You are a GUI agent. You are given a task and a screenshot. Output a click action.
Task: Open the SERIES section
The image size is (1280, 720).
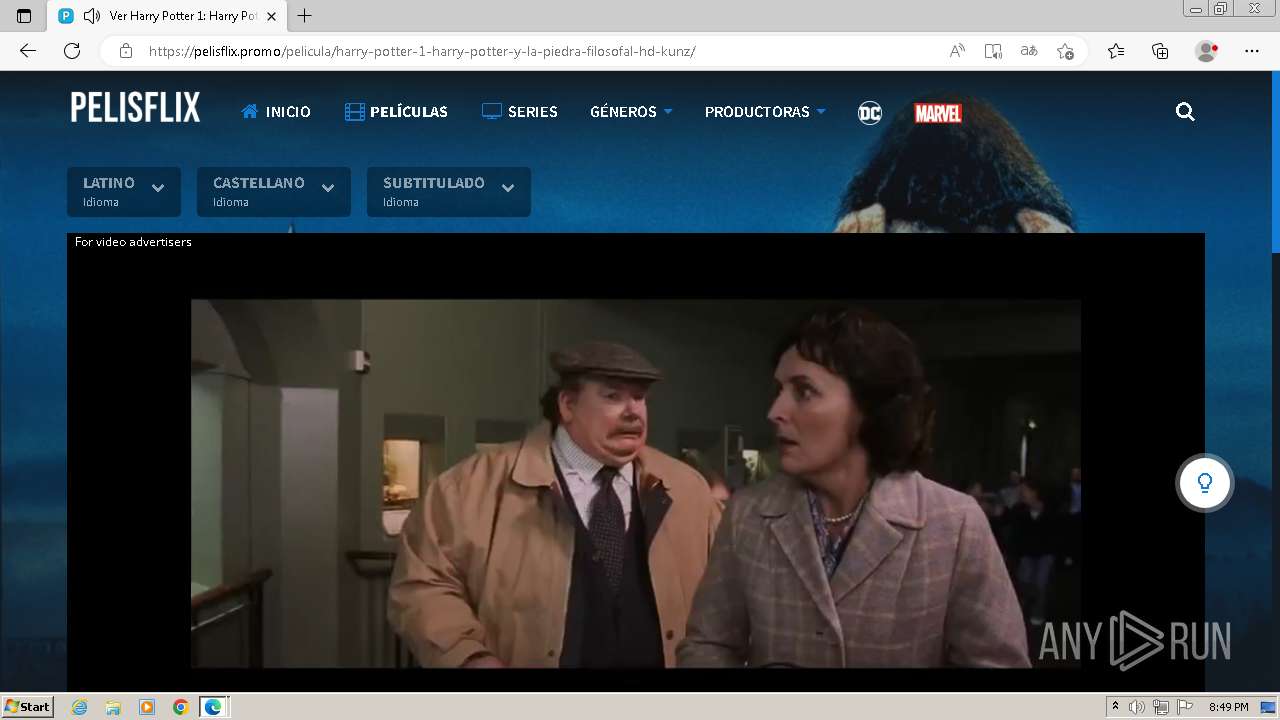[x=520, y=112]
